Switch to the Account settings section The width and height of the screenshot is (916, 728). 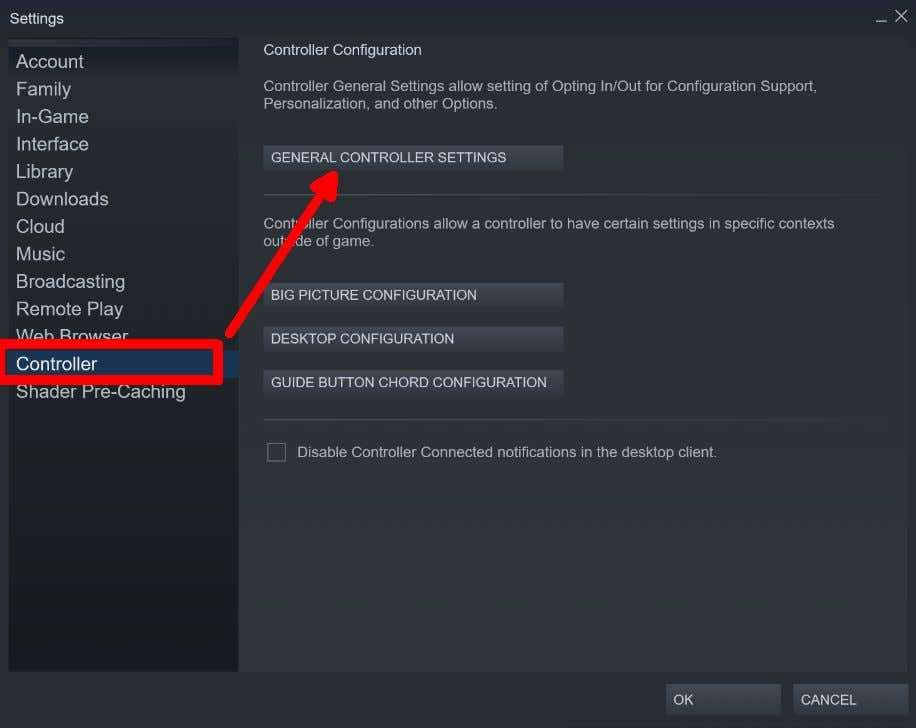[49, 61]
